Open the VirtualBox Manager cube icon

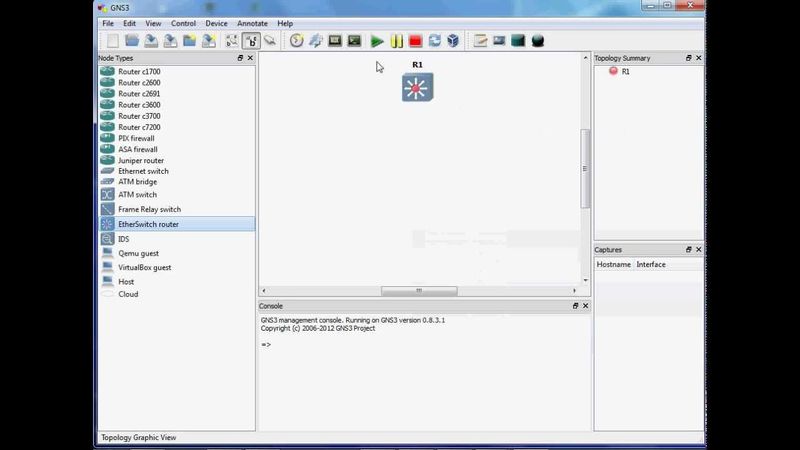click(x=453, y=41)
